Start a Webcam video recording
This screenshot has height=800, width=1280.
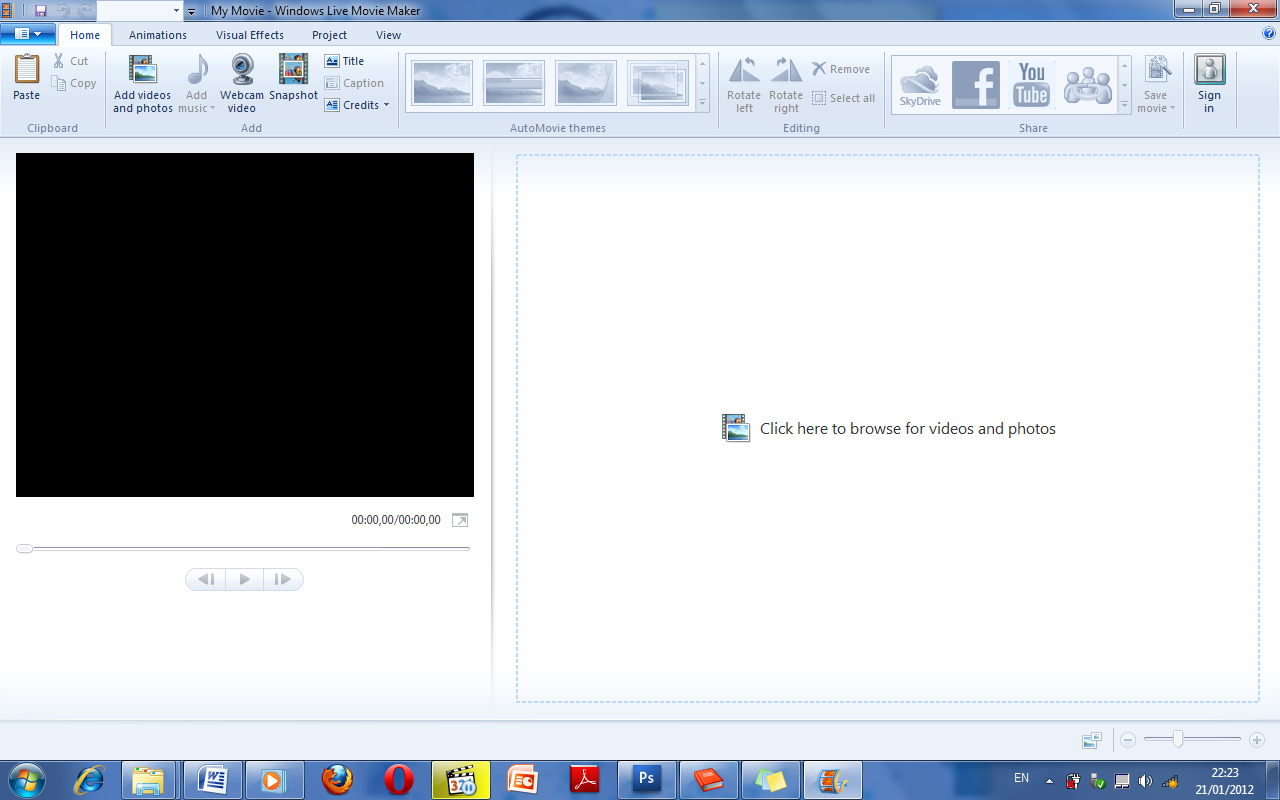(242, 84)
